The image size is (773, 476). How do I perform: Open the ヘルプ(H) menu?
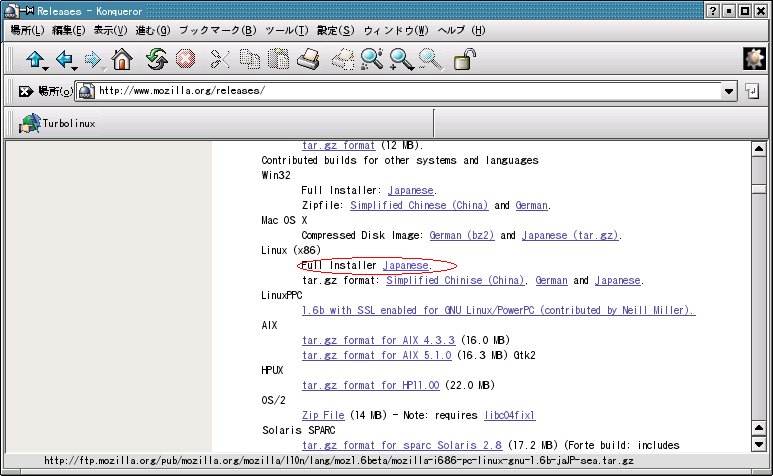pos(461,31)
